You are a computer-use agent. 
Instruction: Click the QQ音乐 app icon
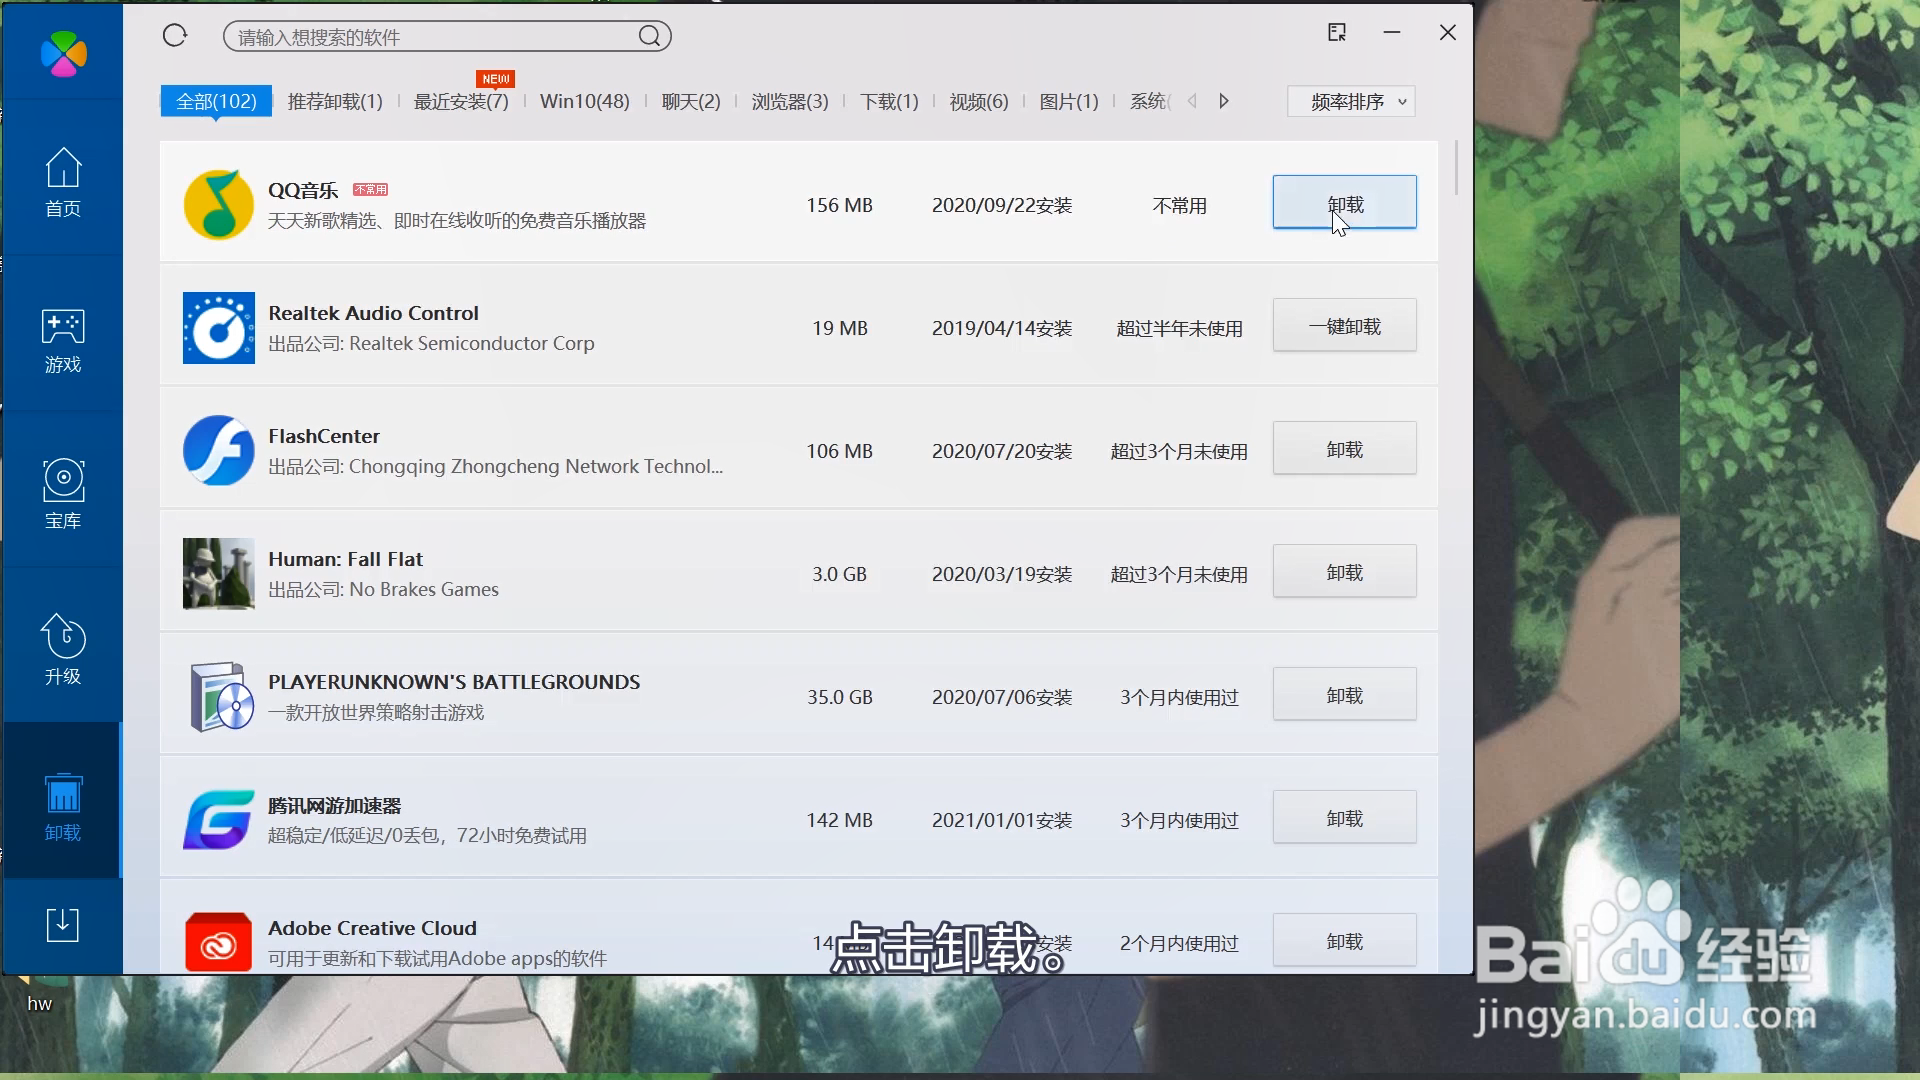pos(218,205)
